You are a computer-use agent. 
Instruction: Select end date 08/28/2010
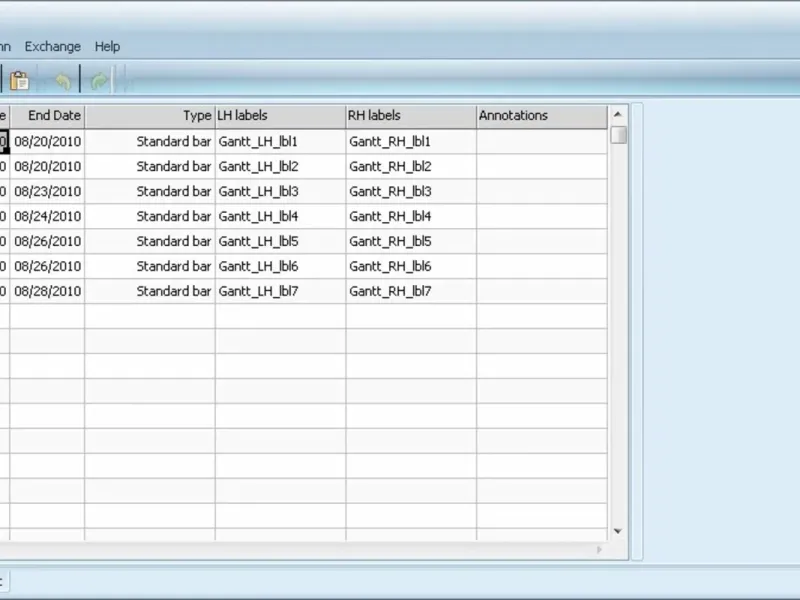tap(47, 291)
